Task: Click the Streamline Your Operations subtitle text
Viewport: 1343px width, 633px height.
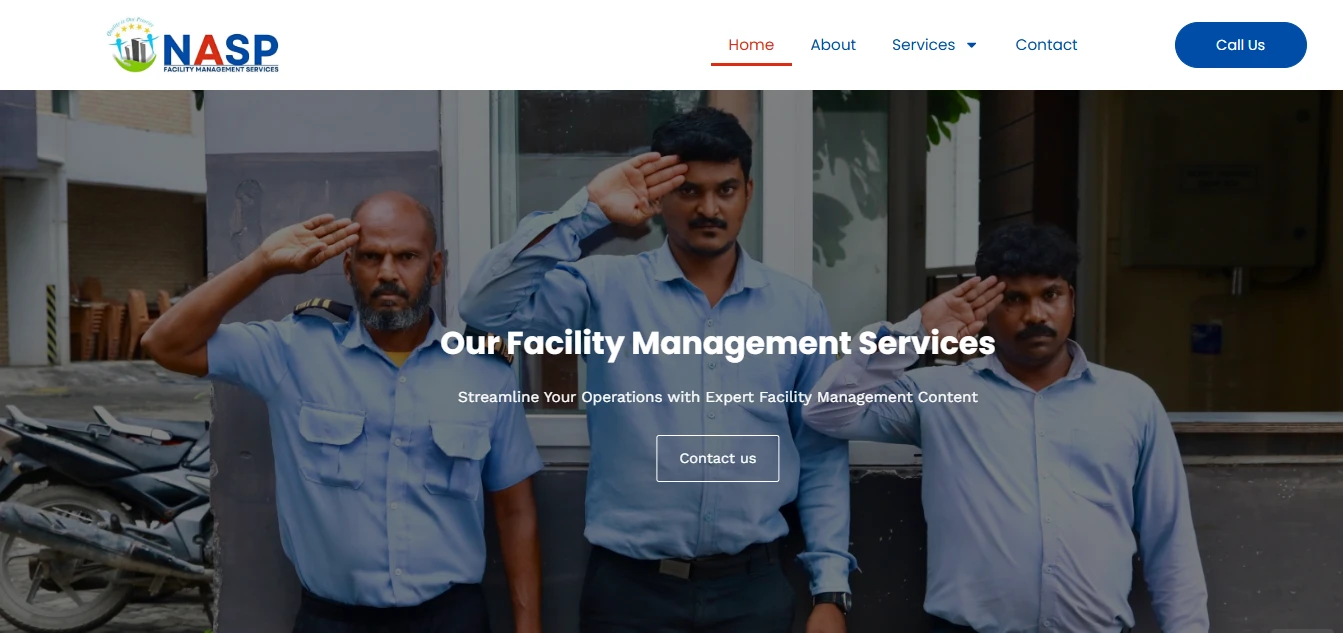Action: coord(717,397)
